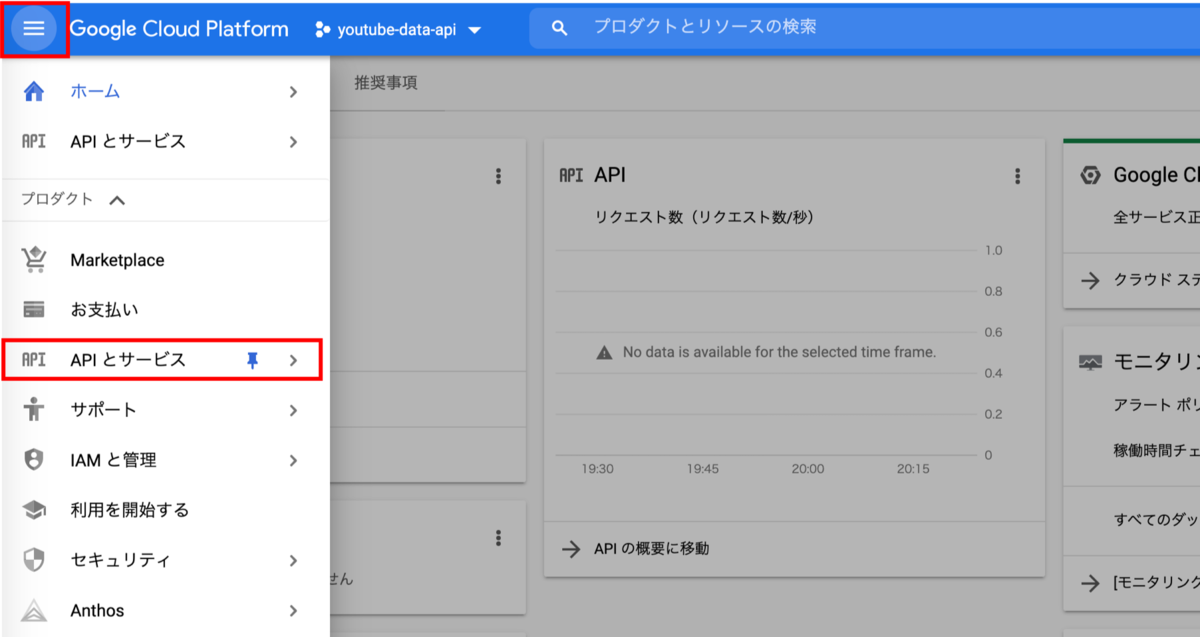The height and width of the screenshot is (637, 1200).
Task: Expand the ホーム submenu chevron
Action: [293, 92]
